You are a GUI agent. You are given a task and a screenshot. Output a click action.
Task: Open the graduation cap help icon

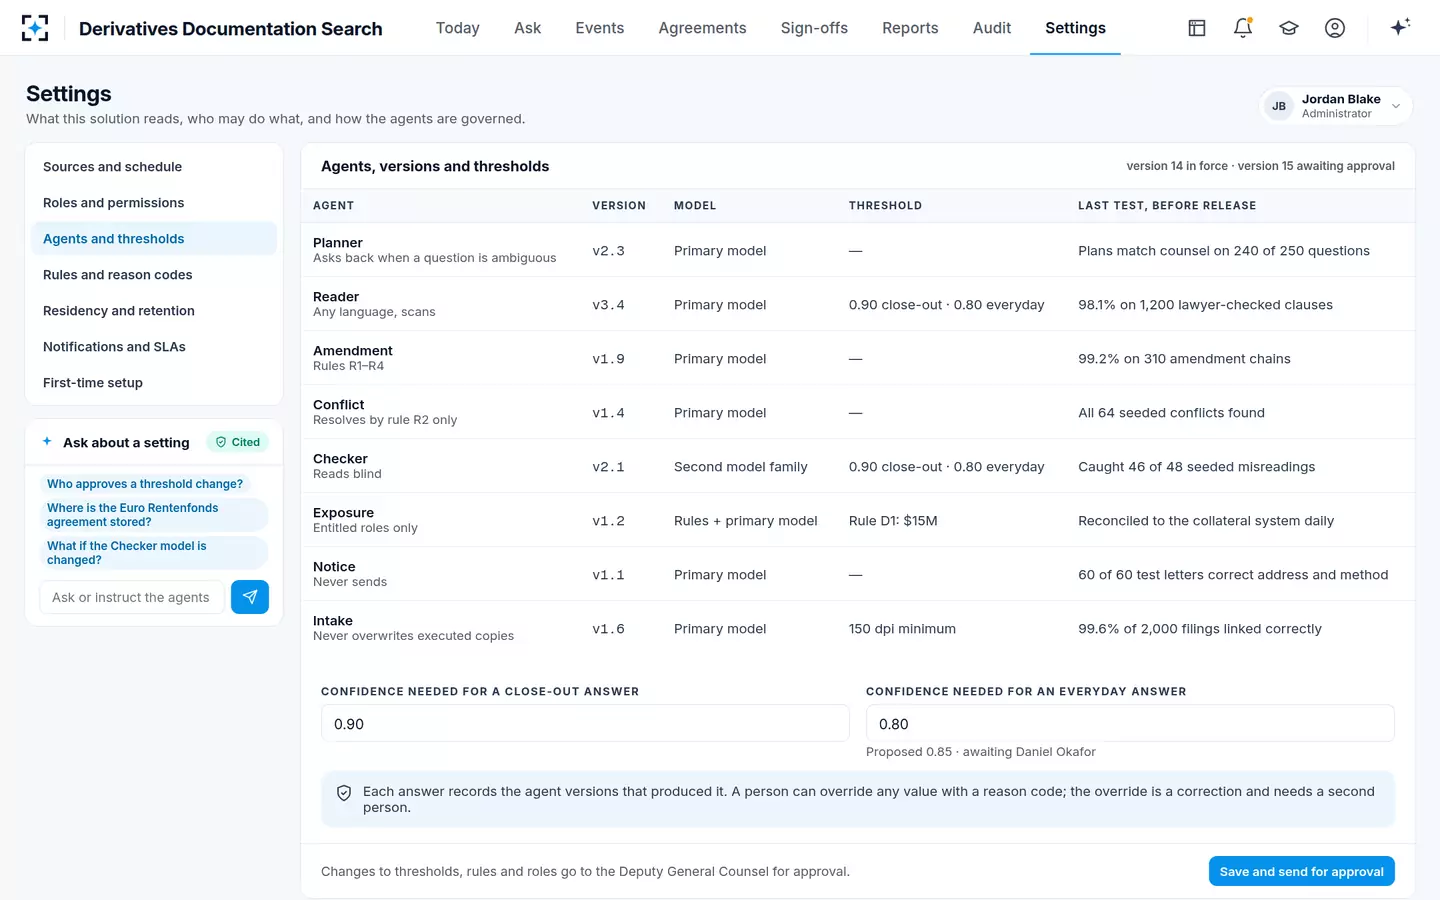coord(1289,28)
